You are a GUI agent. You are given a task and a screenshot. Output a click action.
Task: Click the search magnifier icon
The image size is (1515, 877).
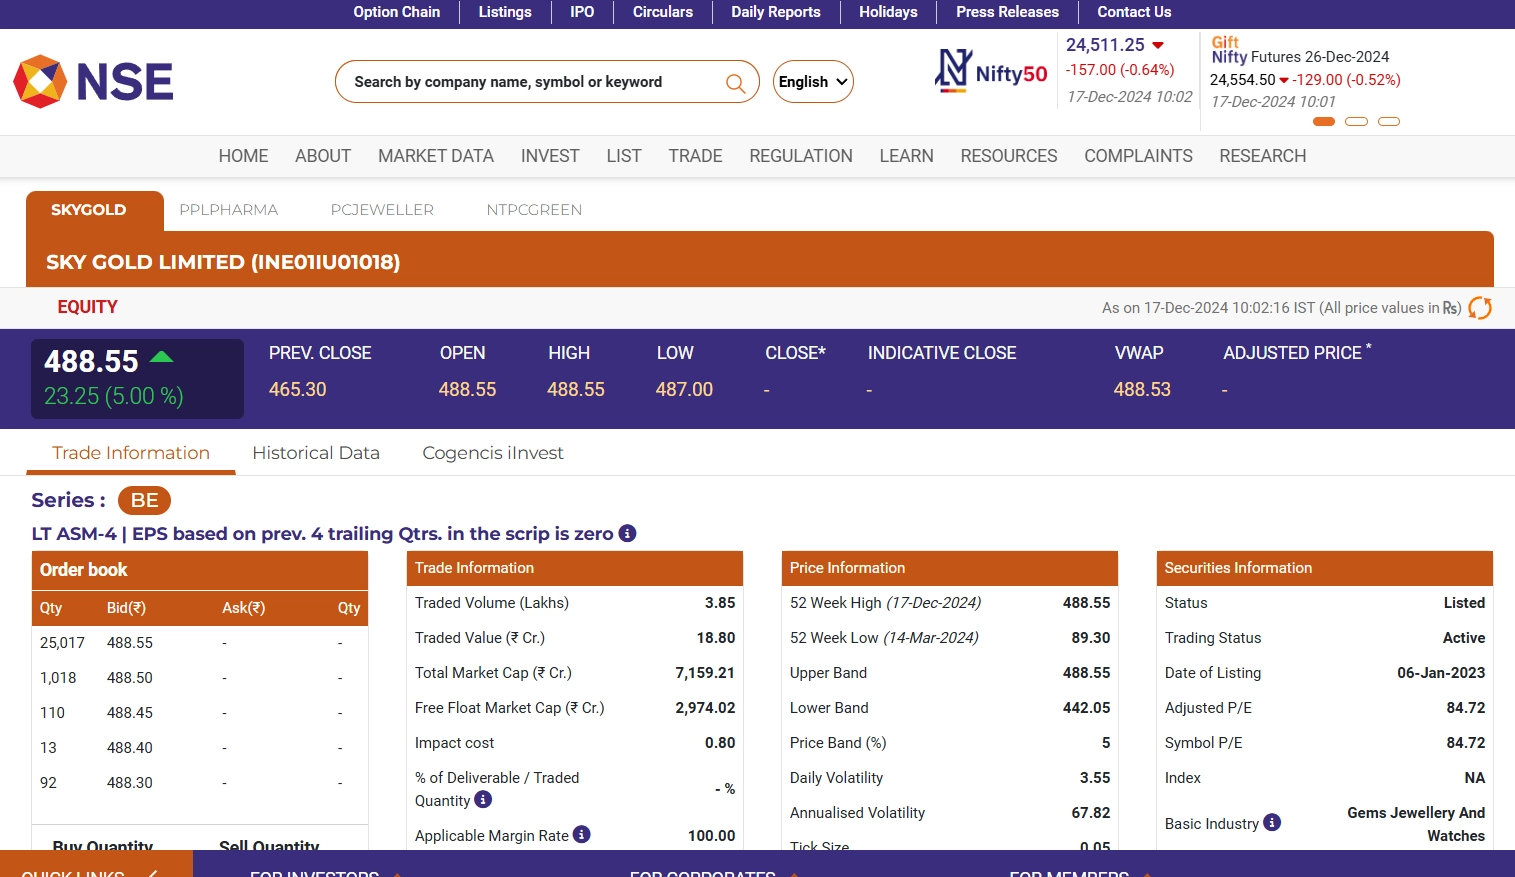735,83
